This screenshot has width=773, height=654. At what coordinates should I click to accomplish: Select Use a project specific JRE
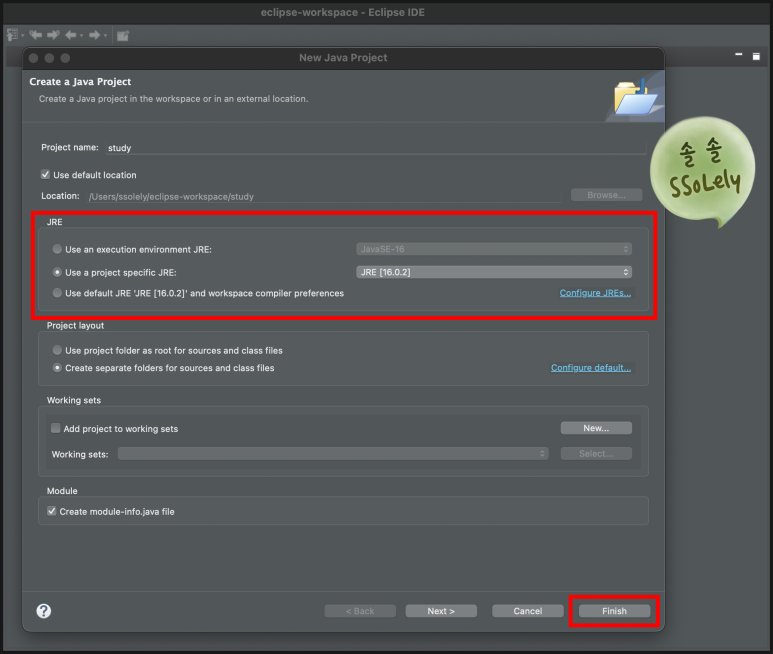pos(57,272)
